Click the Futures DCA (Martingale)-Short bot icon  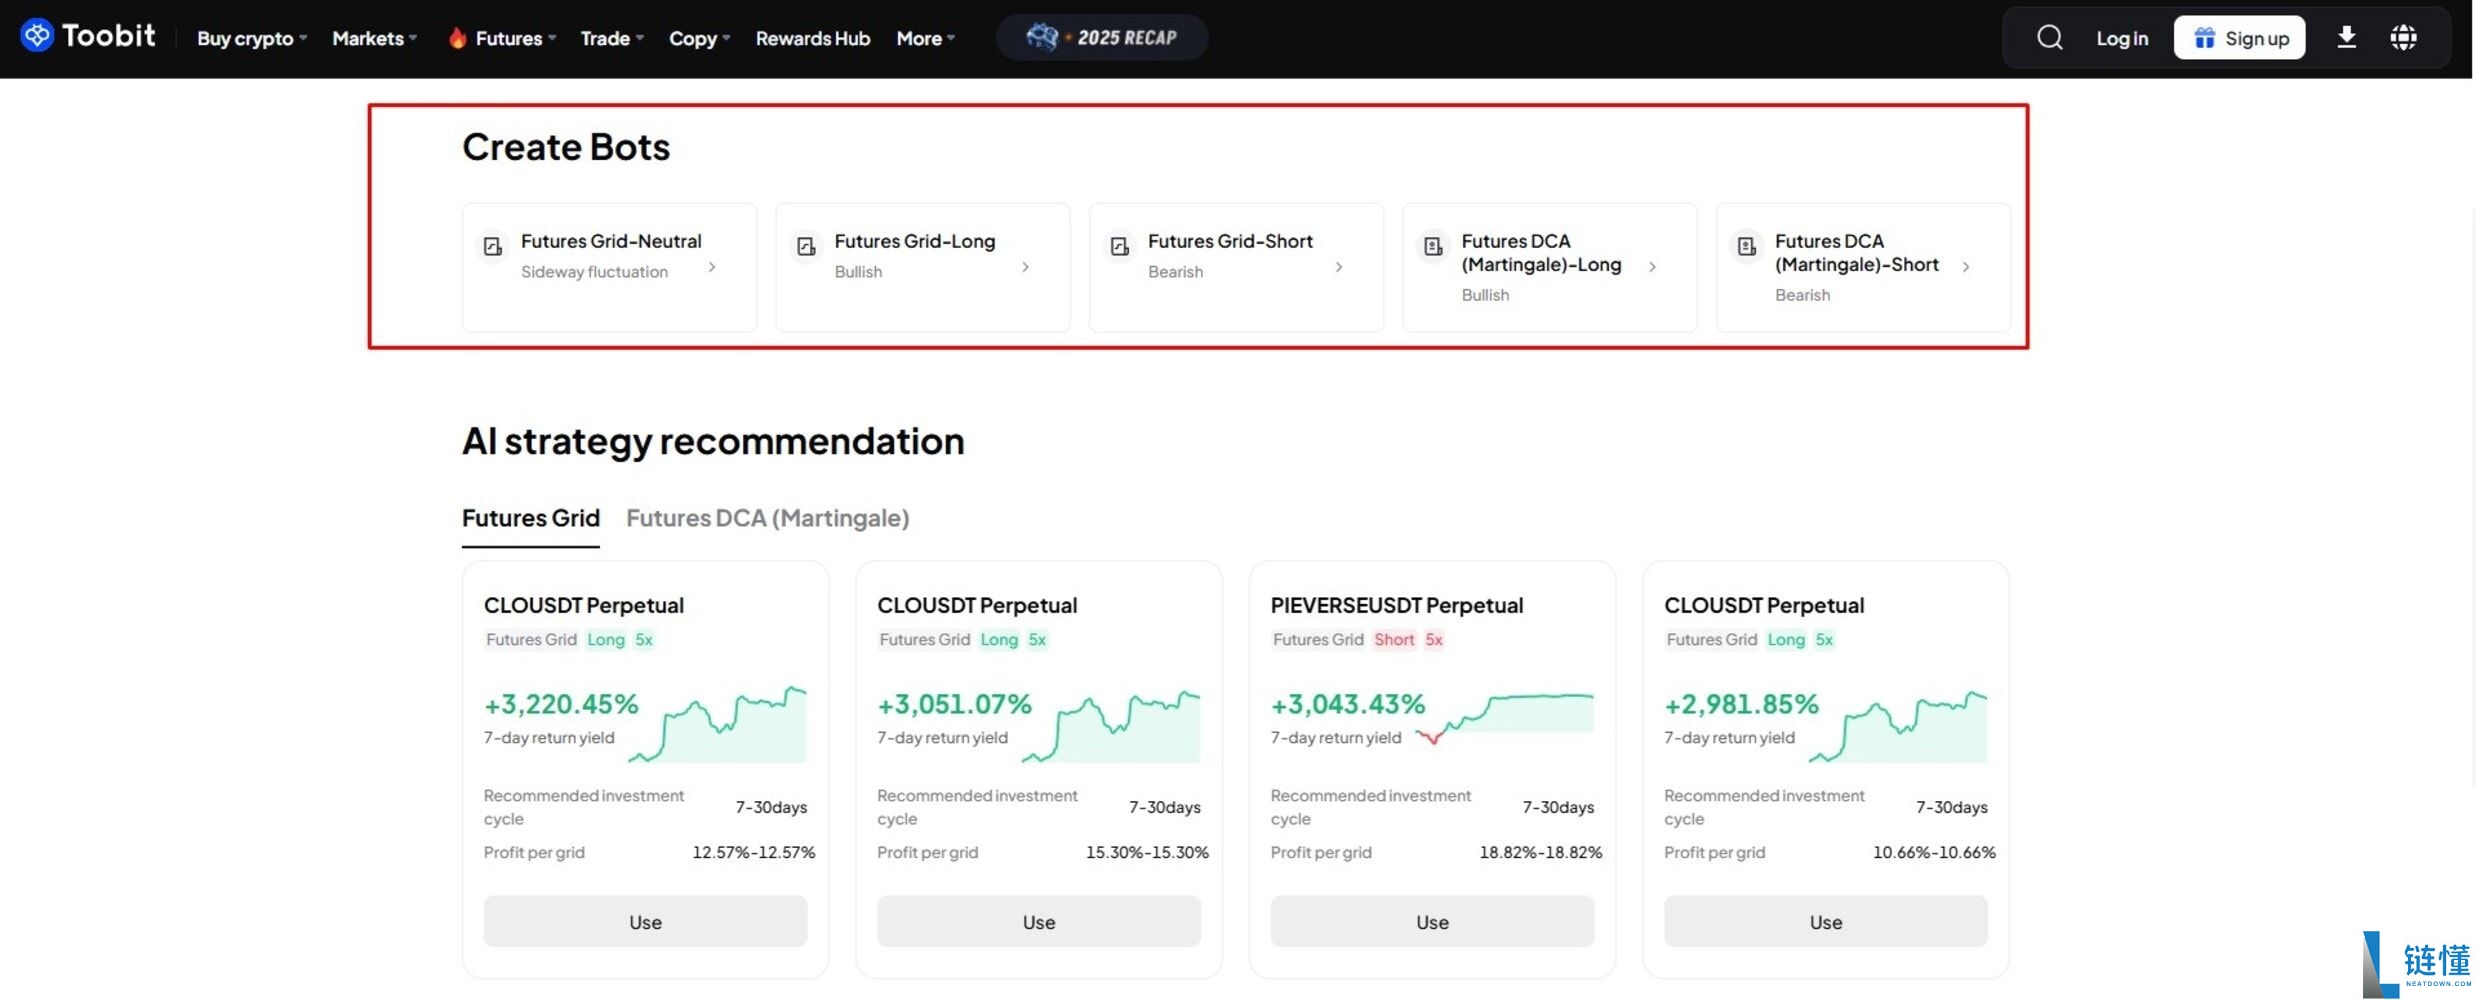tap(1747, 246)
